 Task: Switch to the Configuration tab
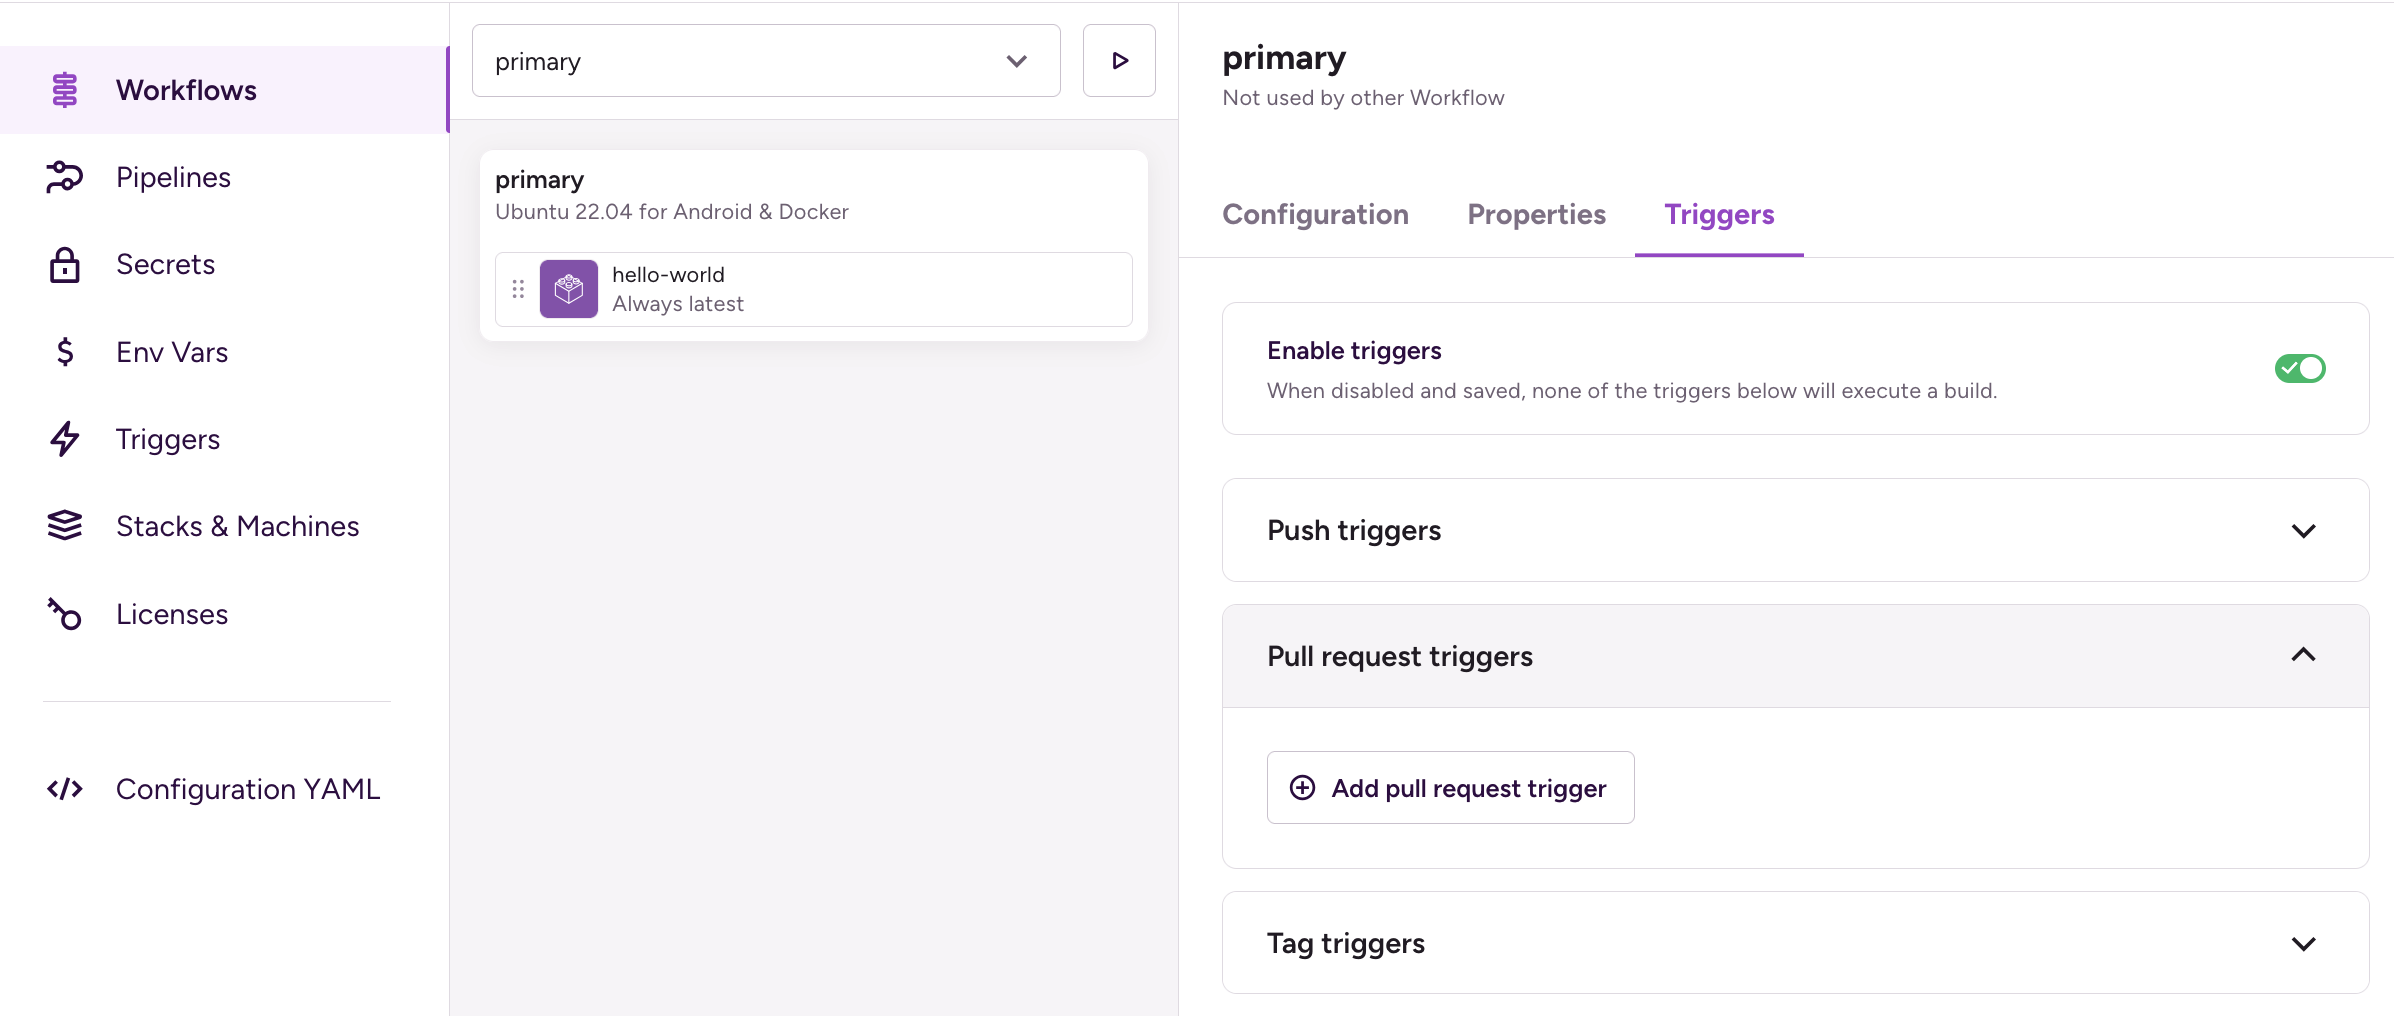[x=1315, y=214]
